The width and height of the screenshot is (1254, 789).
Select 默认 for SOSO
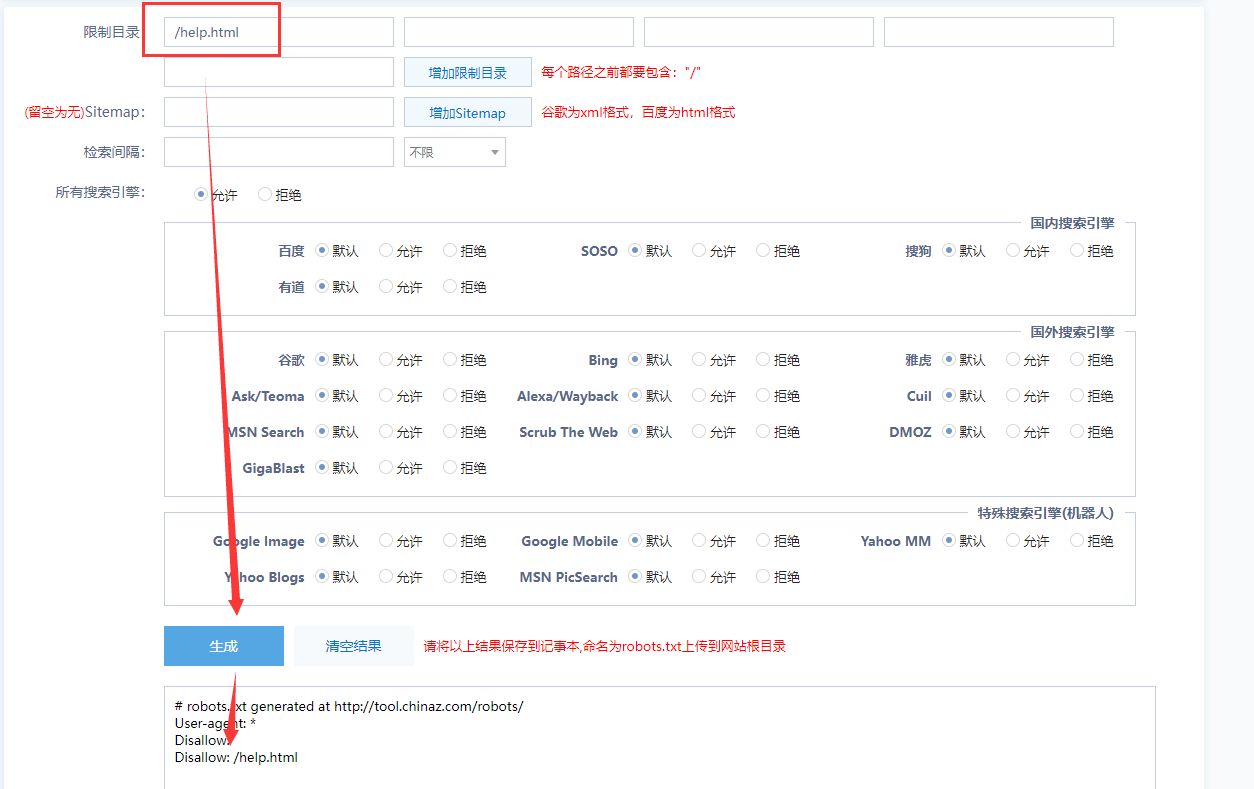635,251
